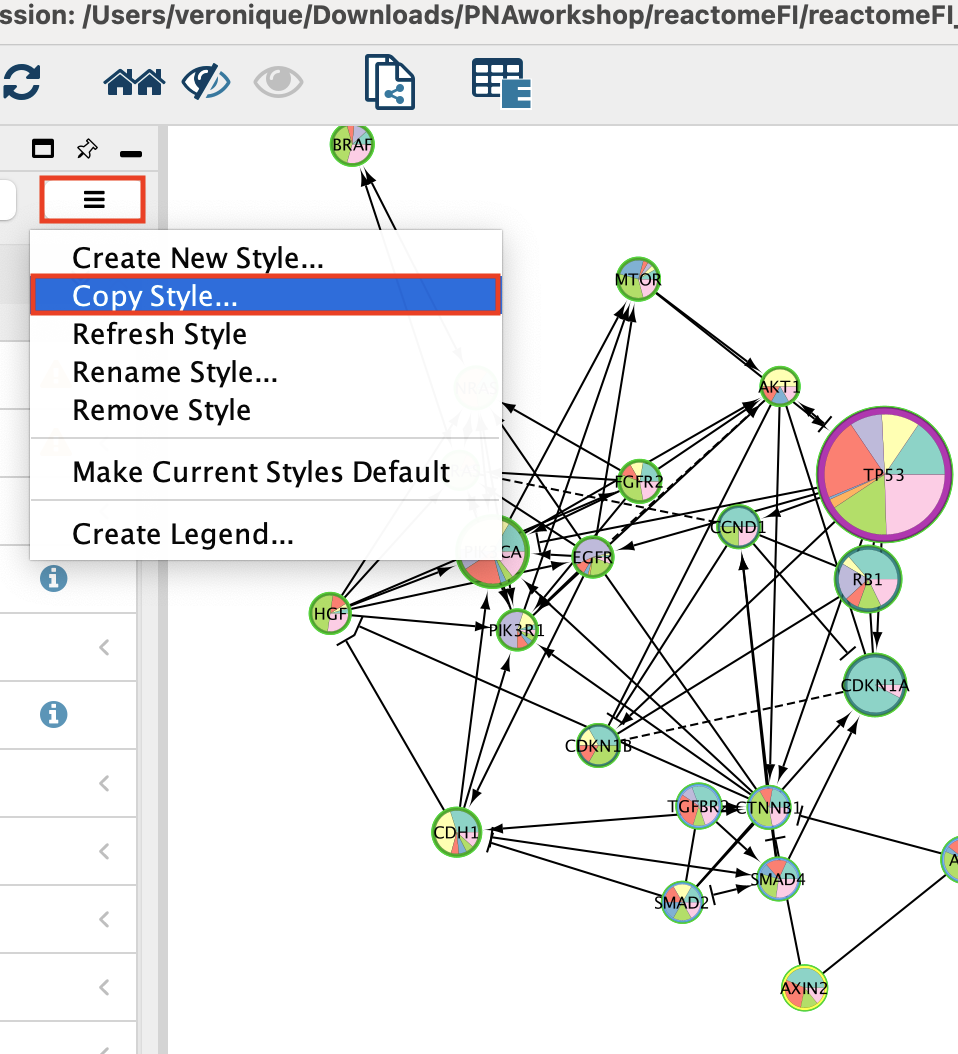The height and width of the screenshot is (1054, 958).
Task: Open 'Create Legend...' from the menu
Action: pyautogui.click(x=183, y=534)
